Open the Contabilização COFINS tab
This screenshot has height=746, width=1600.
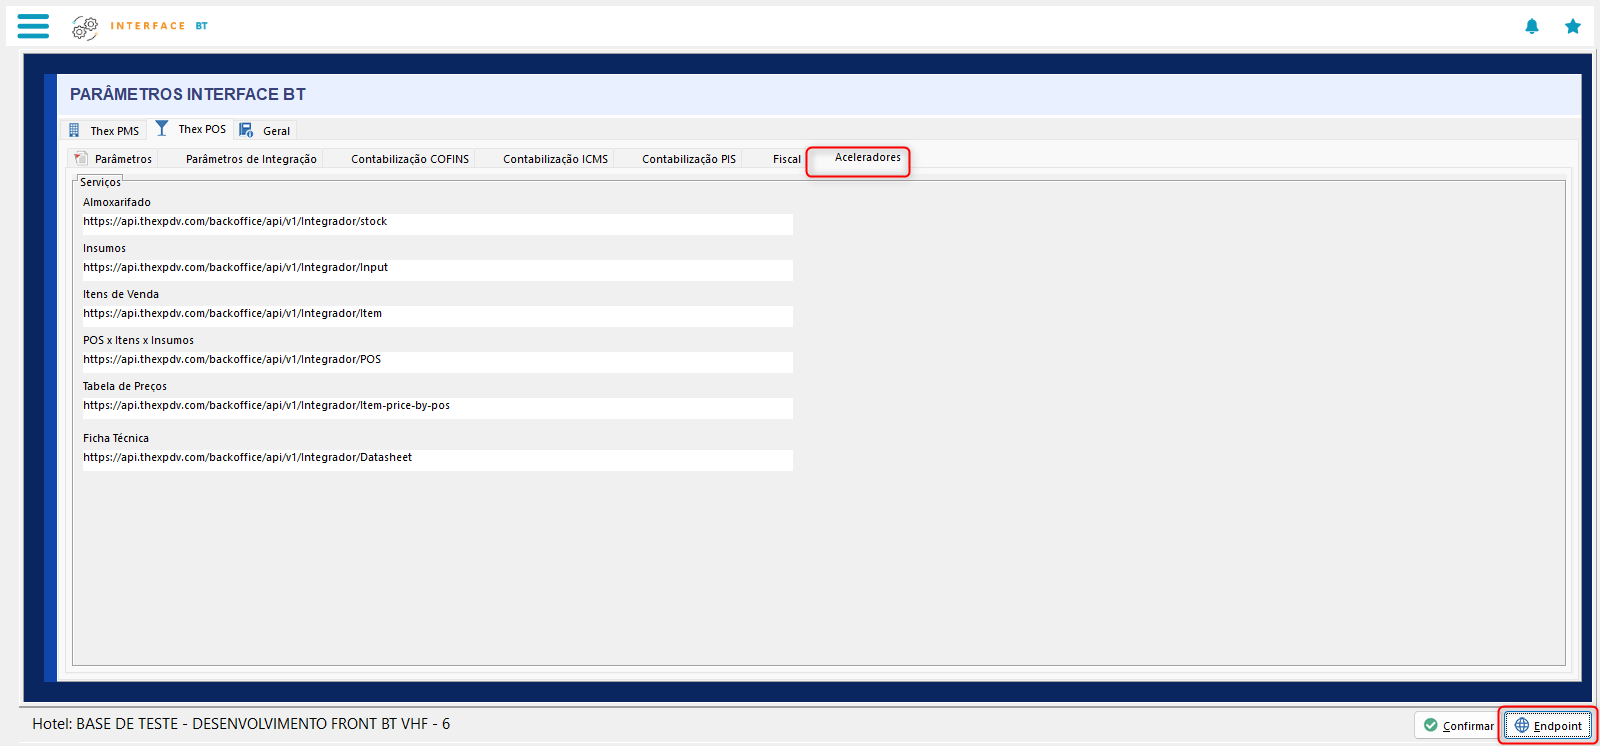(x=410, y=159)
